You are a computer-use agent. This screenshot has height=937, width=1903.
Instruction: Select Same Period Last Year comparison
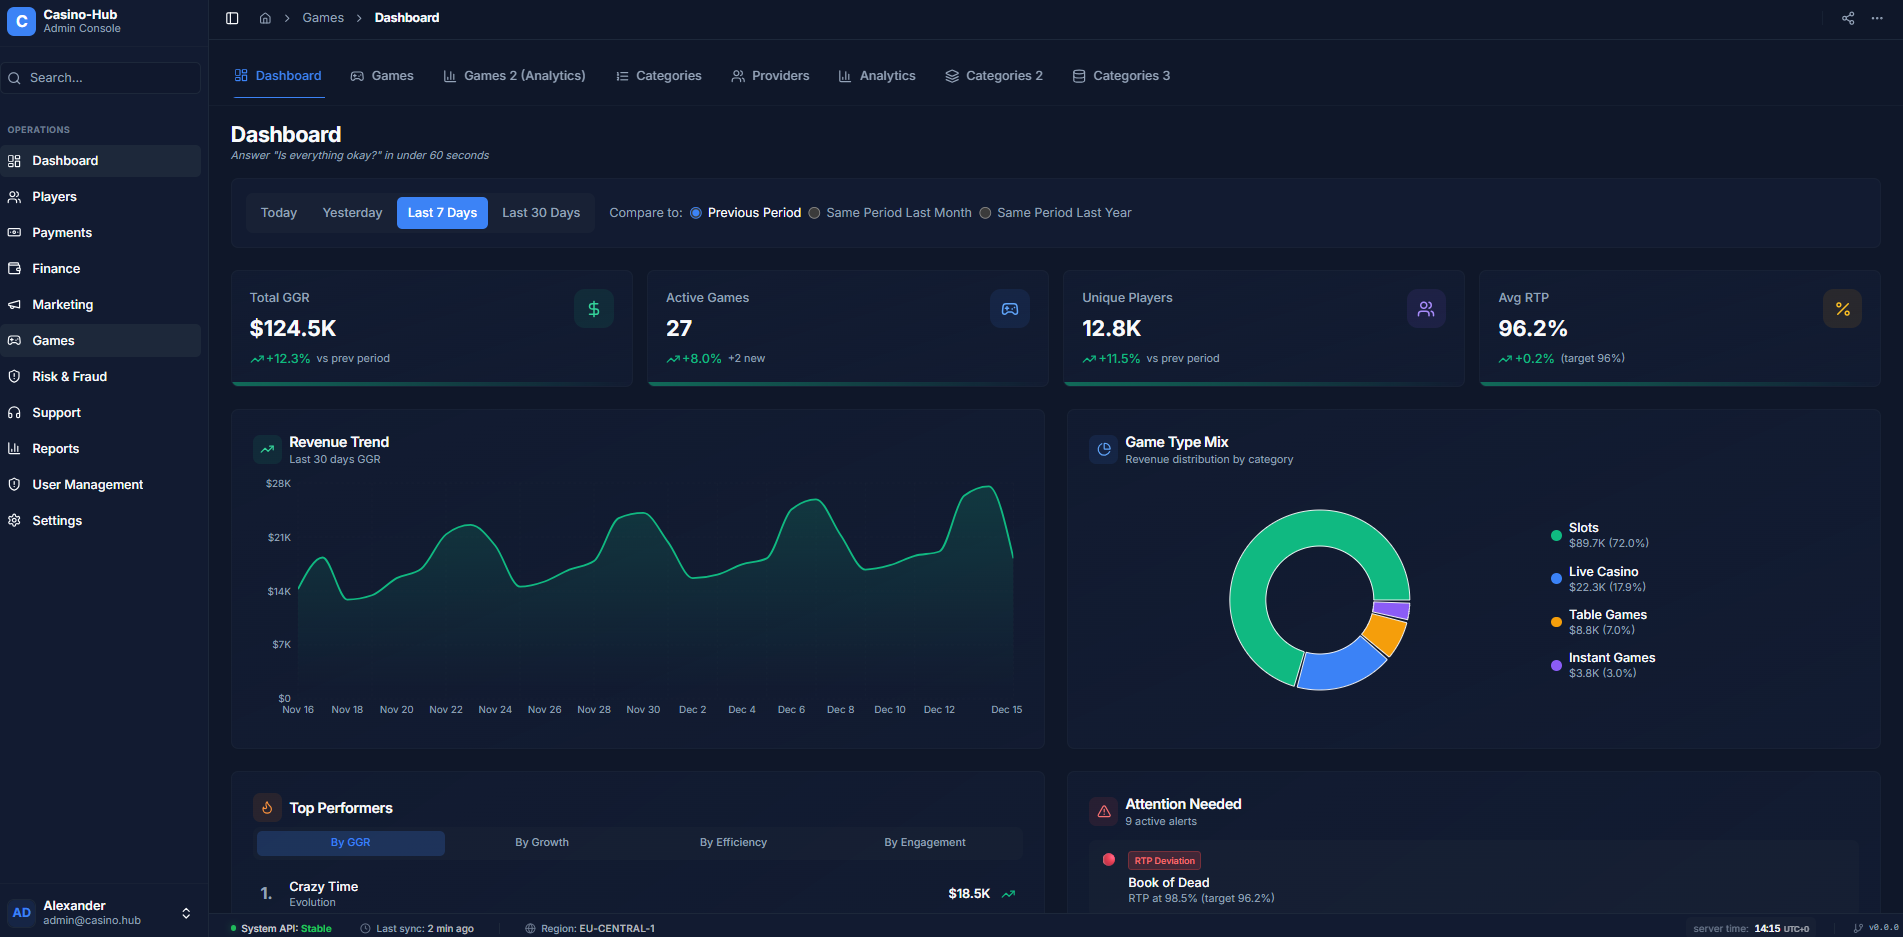click(x=986, y=212)
